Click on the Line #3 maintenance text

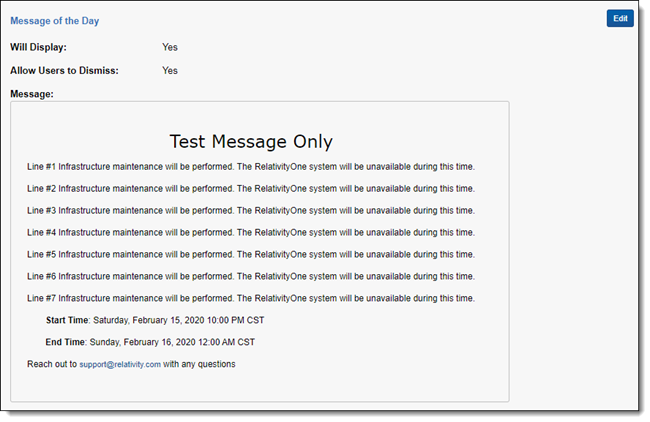(250, 210)
